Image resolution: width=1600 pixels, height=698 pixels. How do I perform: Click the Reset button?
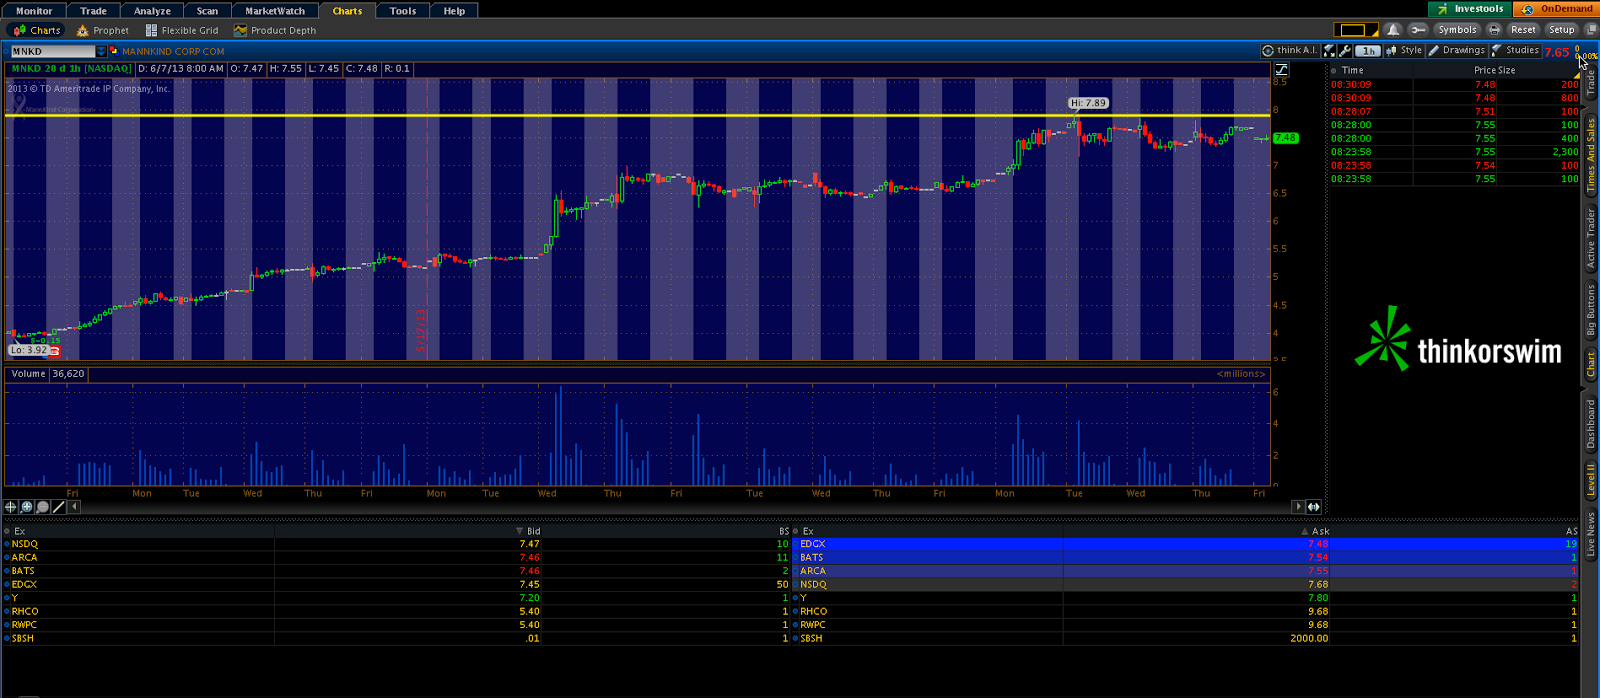point(1523,30)
